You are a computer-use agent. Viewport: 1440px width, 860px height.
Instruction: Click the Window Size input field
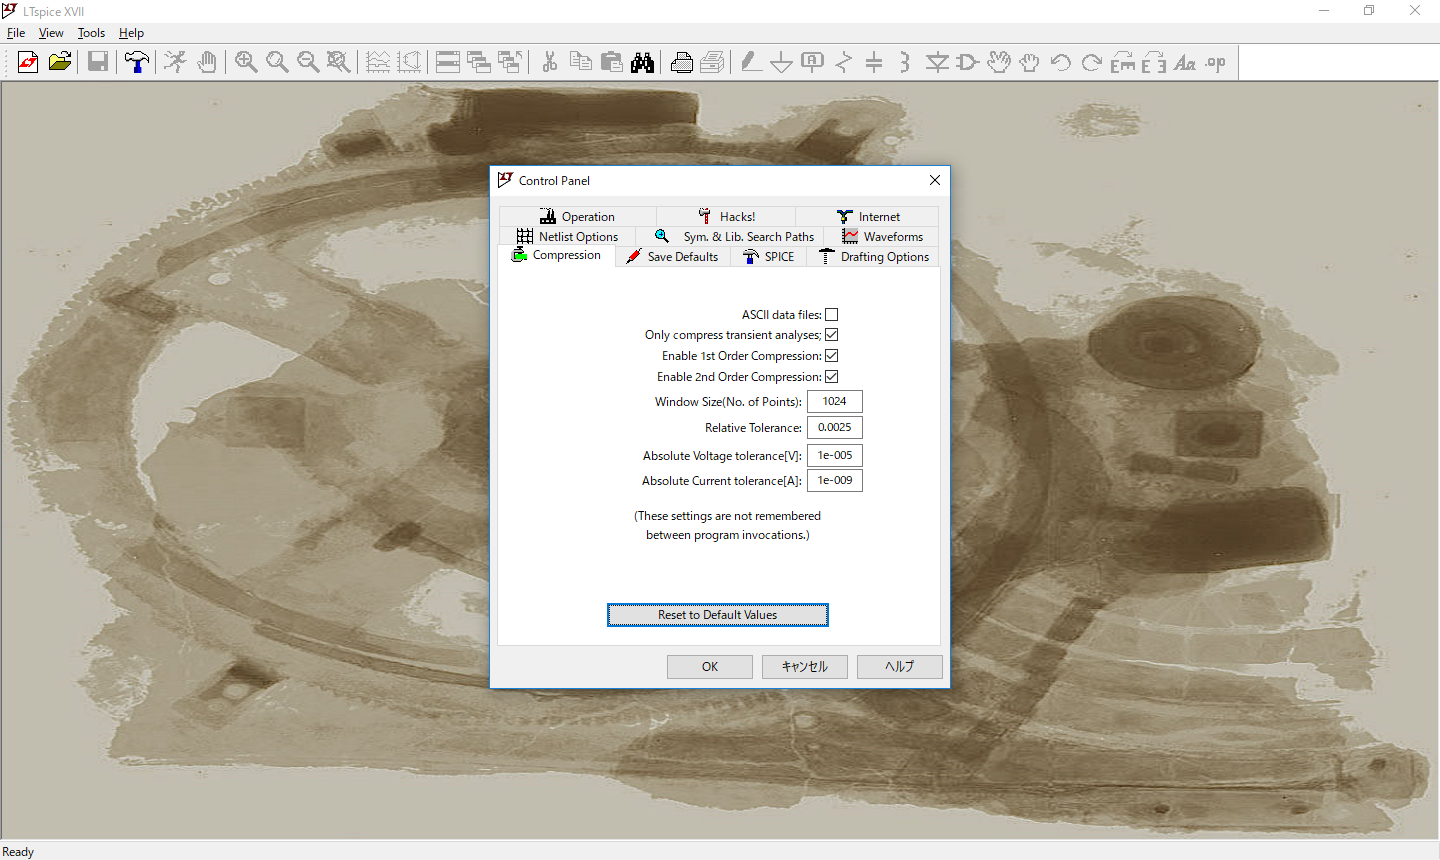tap(835, 402)
